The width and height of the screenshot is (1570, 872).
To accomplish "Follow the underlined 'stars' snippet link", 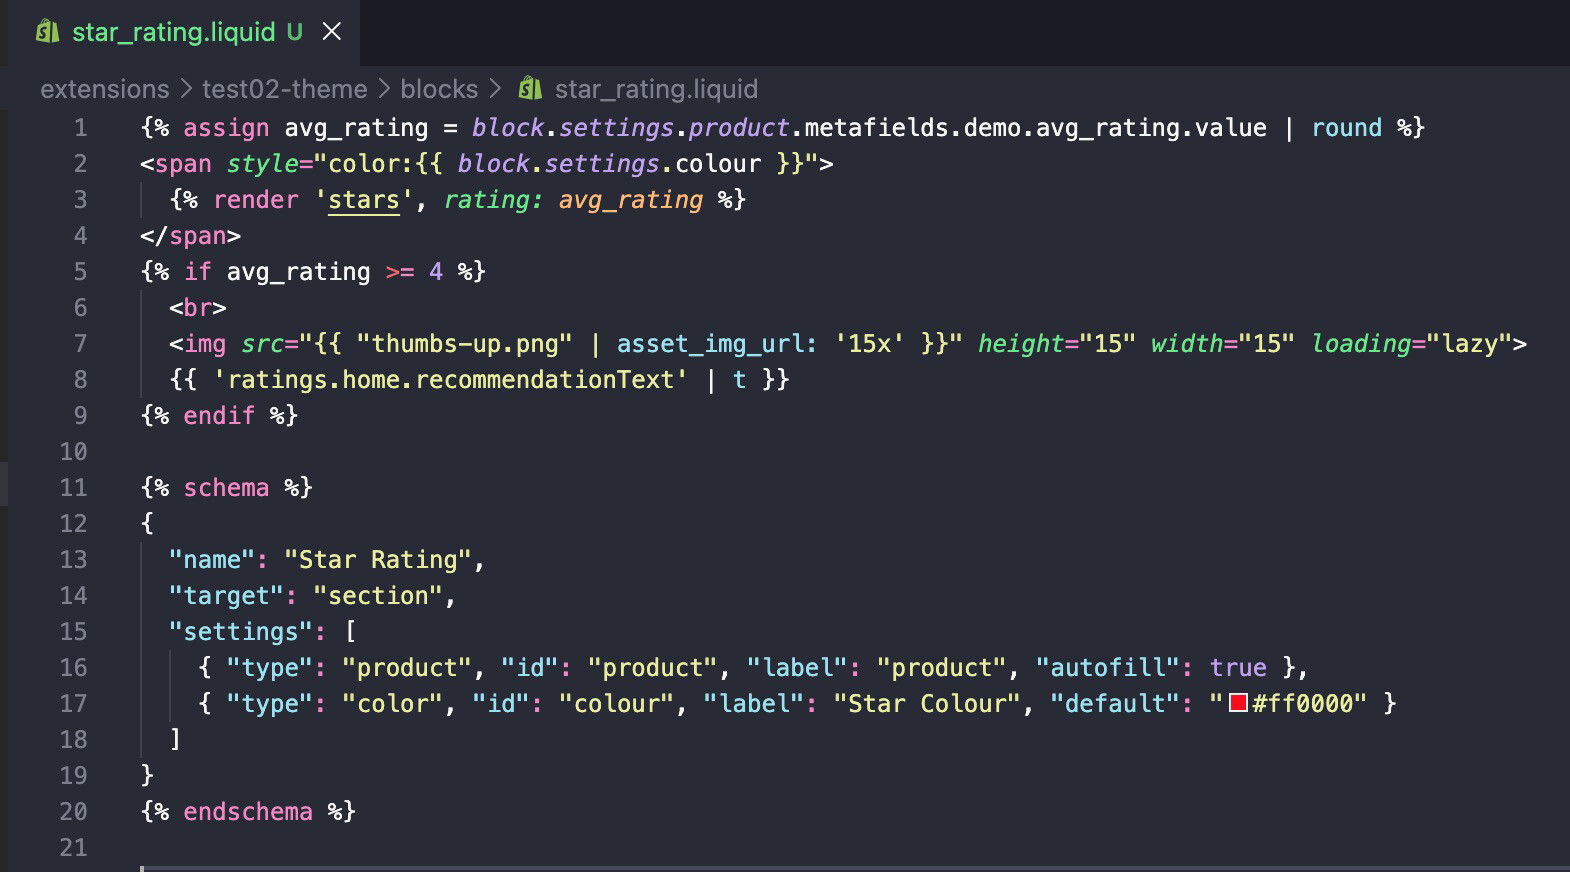I will 363,200.
